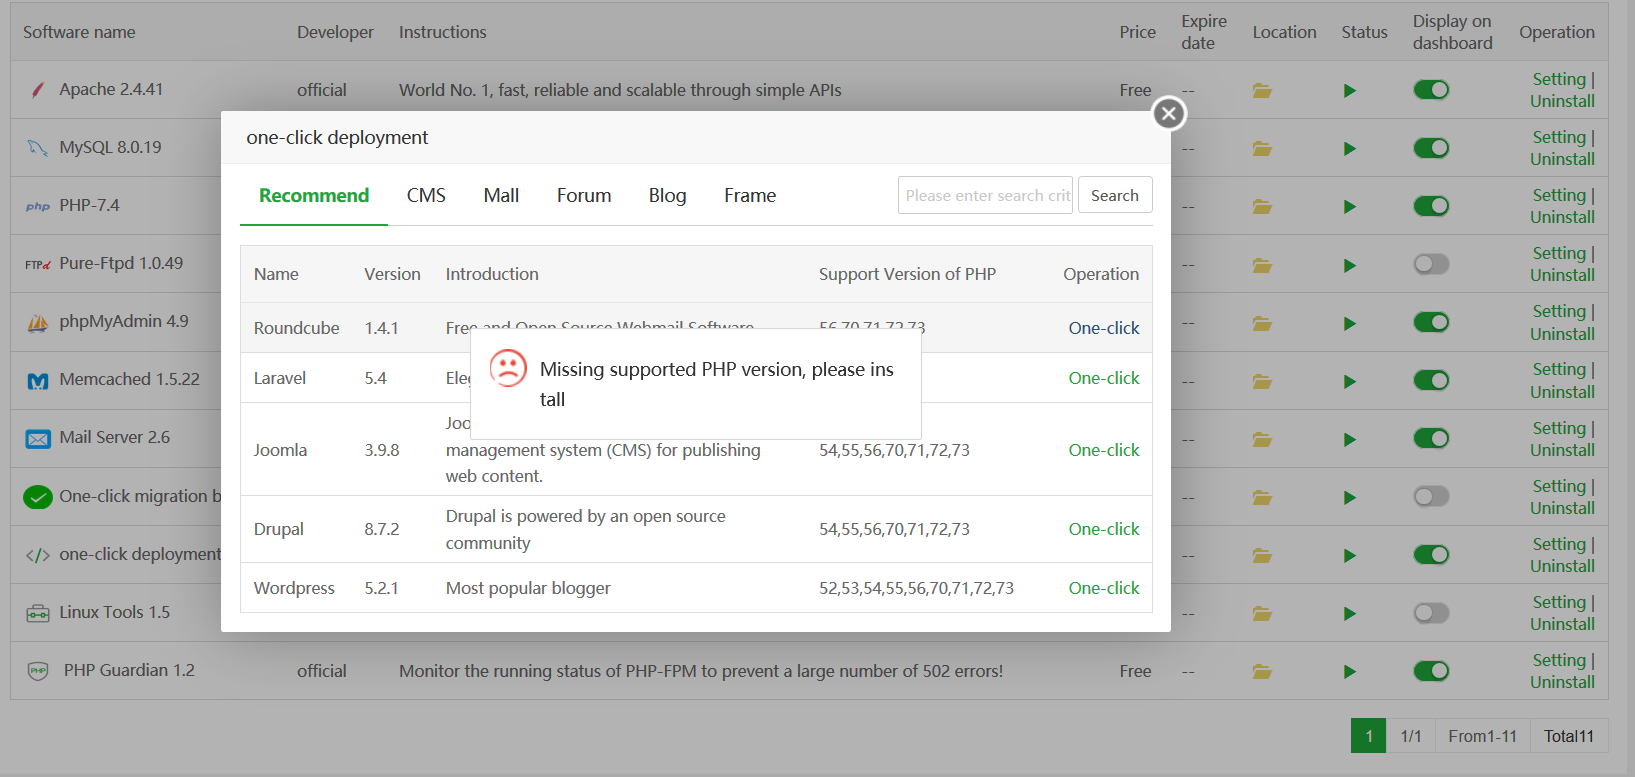This screenshot has height=777, width=1635.
Task: Open folder icon for PHP-7.4
Action: [x=1262, y=207]
